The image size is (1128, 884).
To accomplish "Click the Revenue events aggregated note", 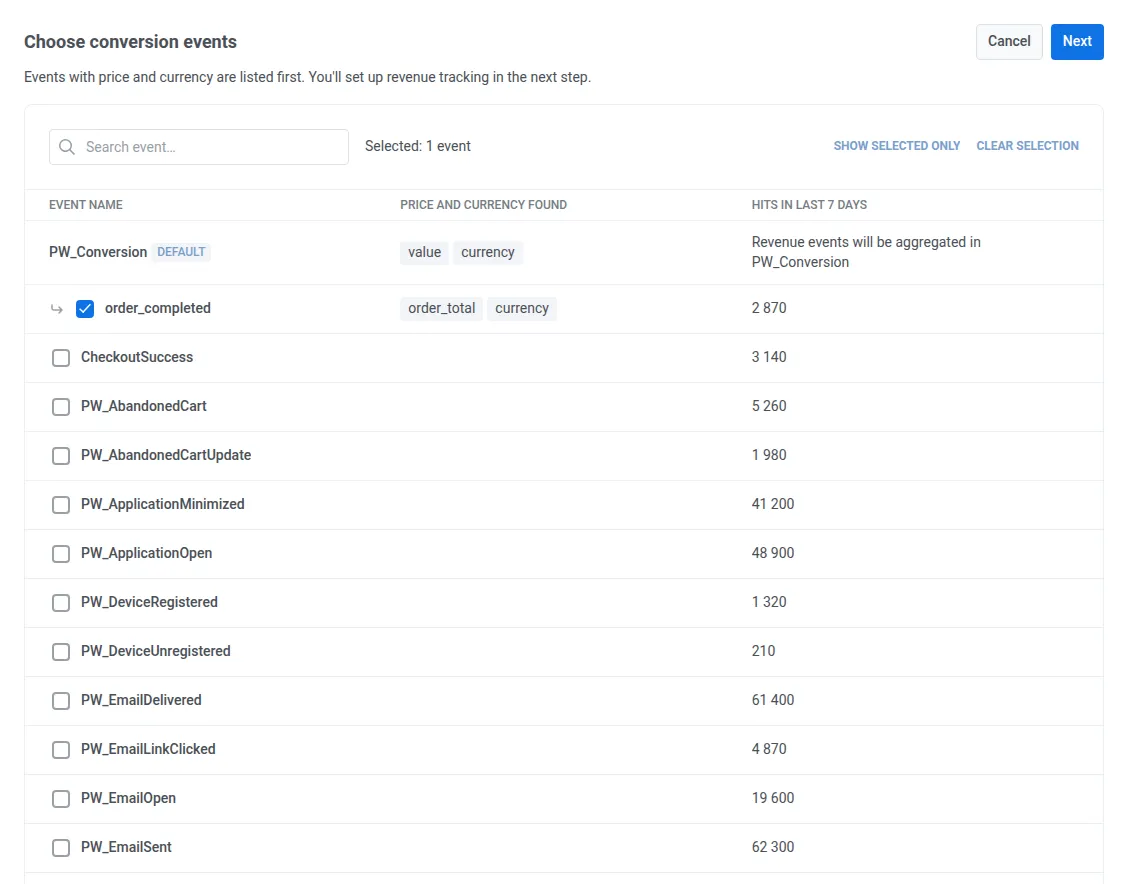I will pos(866,252).
